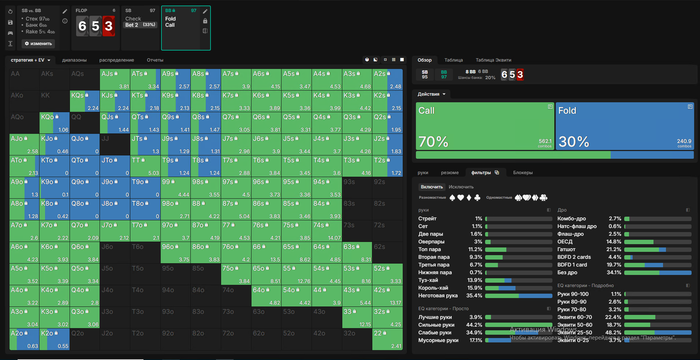
Task: Open the Таблица tab
Action: [x=453, y=60]
